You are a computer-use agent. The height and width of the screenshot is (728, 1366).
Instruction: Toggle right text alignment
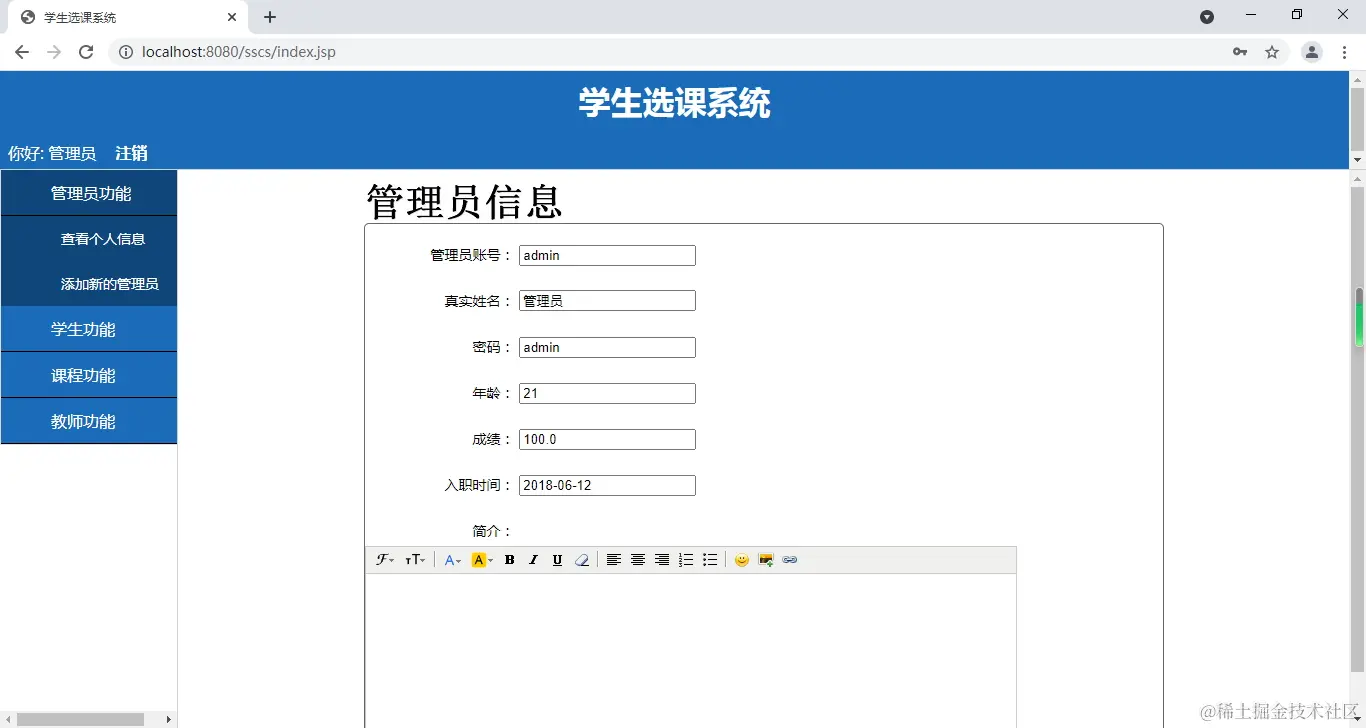[x=662, y=559]
